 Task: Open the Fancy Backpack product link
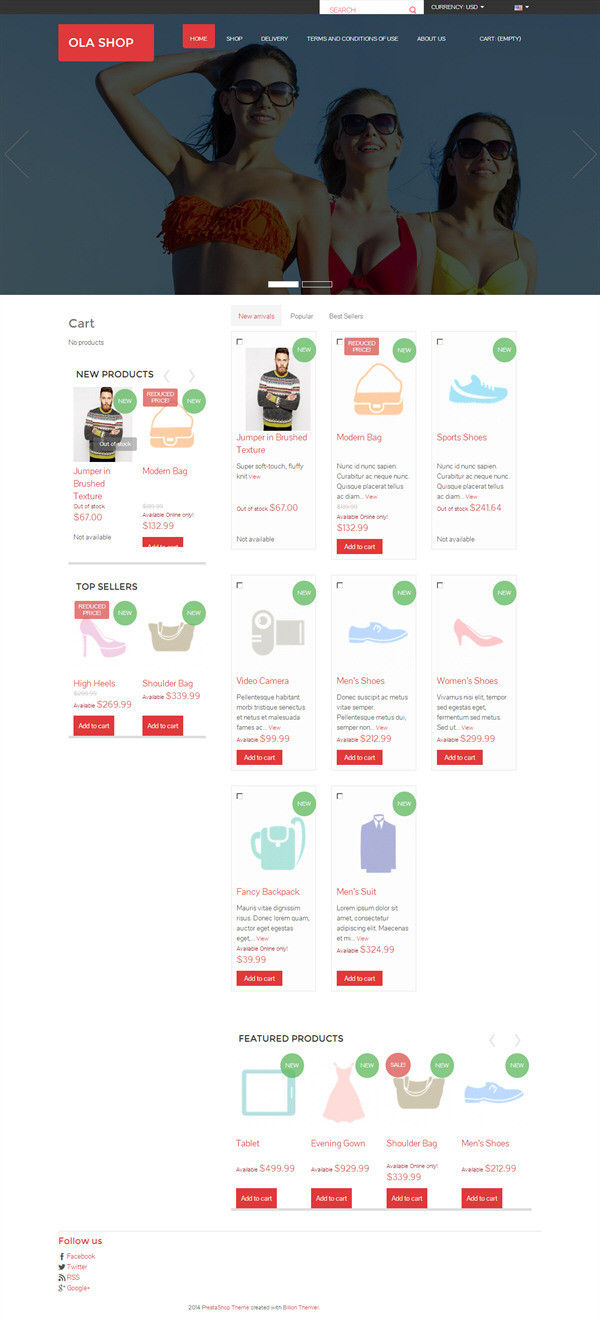point(268,892)
